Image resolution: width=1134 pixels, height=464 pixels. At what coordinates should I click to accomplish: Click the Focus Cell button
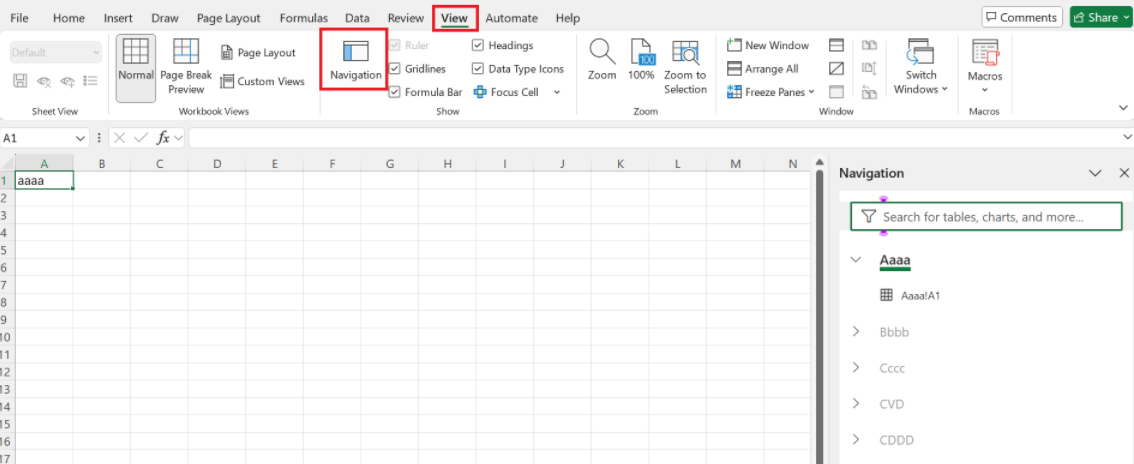[x=506, y=93]
